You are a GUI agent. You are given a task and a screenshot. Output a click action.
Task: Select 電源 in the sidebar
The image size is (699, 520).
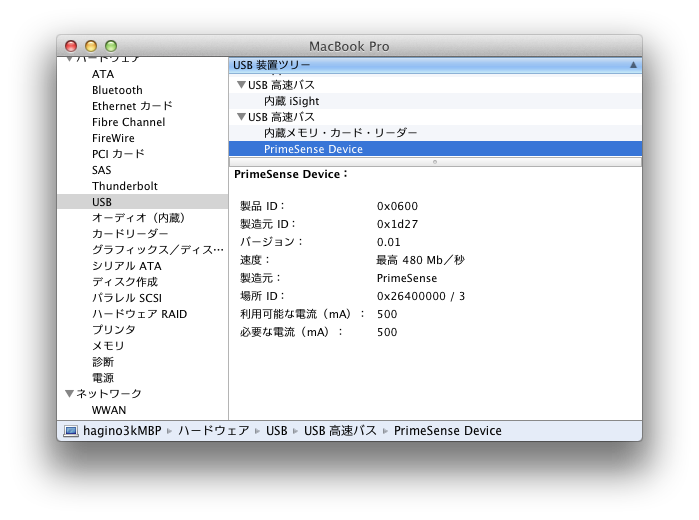click(x=103, y=378)
